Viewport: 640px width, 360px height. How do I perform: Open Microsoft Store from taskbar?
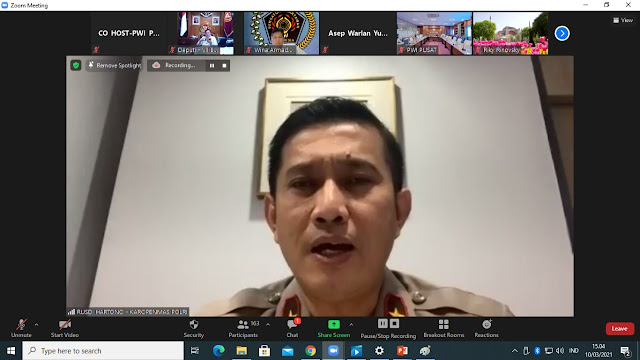pyautogui.click(x=264, y=351)
